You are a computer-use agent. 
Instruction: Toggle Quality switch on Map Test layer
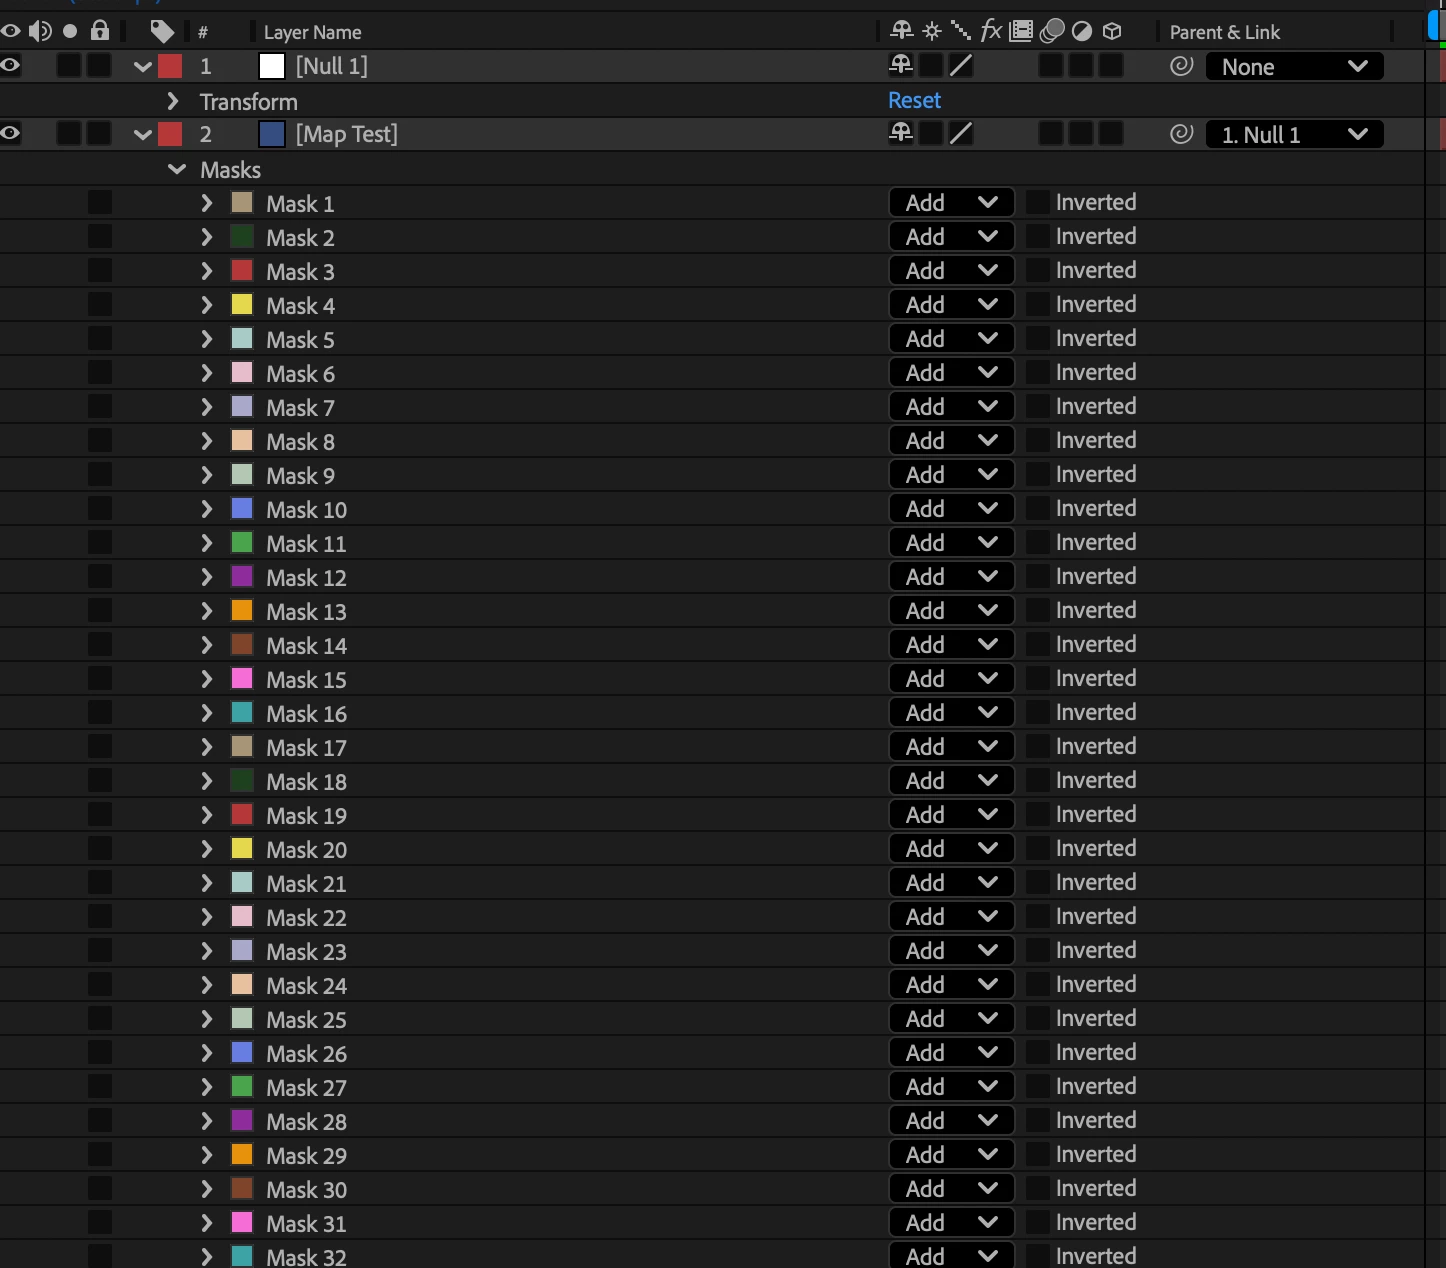click(961, 134)
